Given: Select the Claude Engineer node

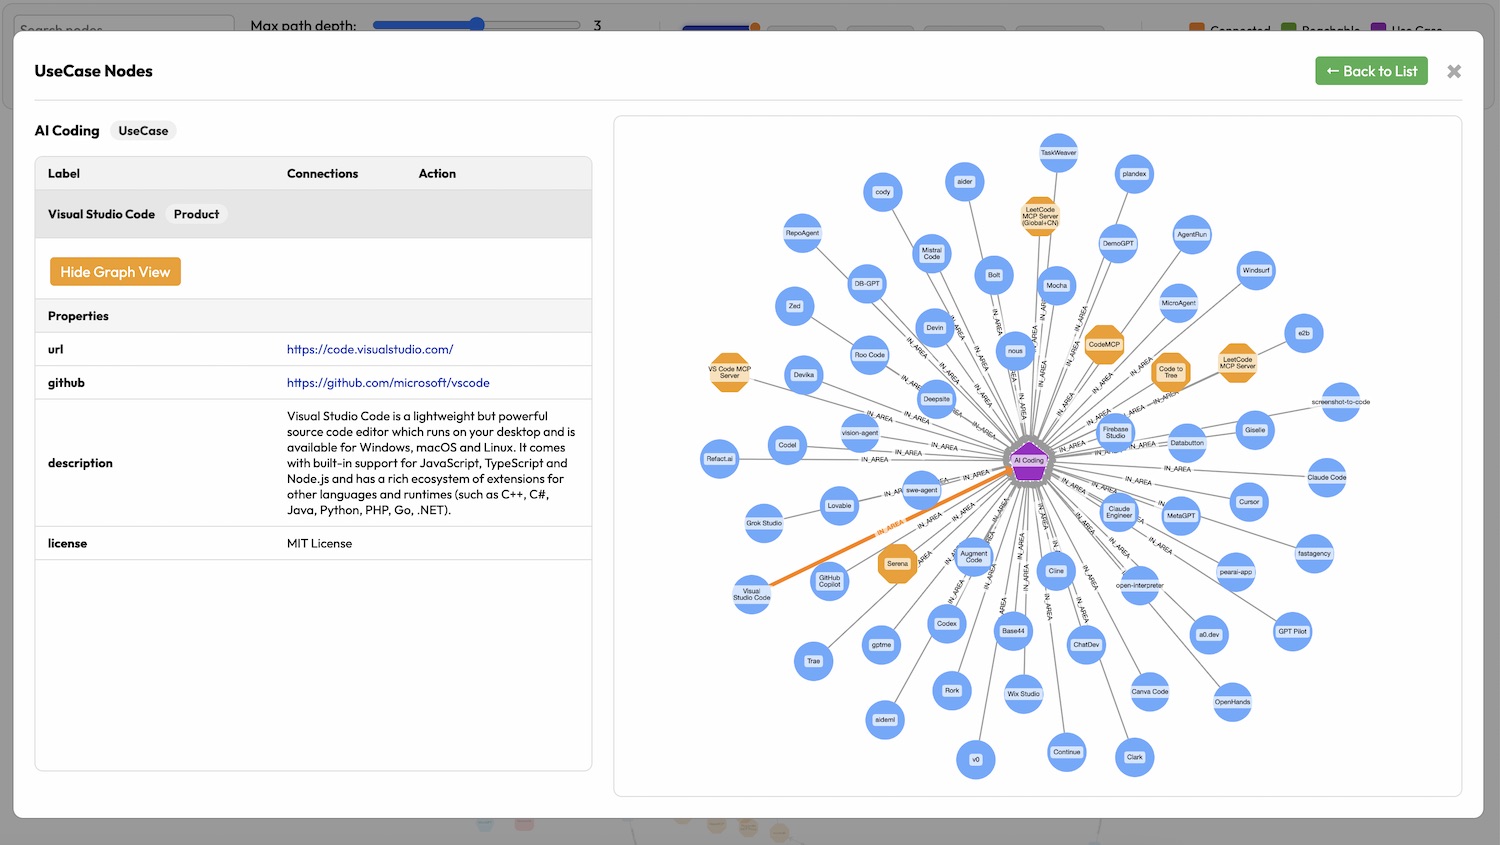Looking at the screenshot, I should click(x=1119, y=512).
